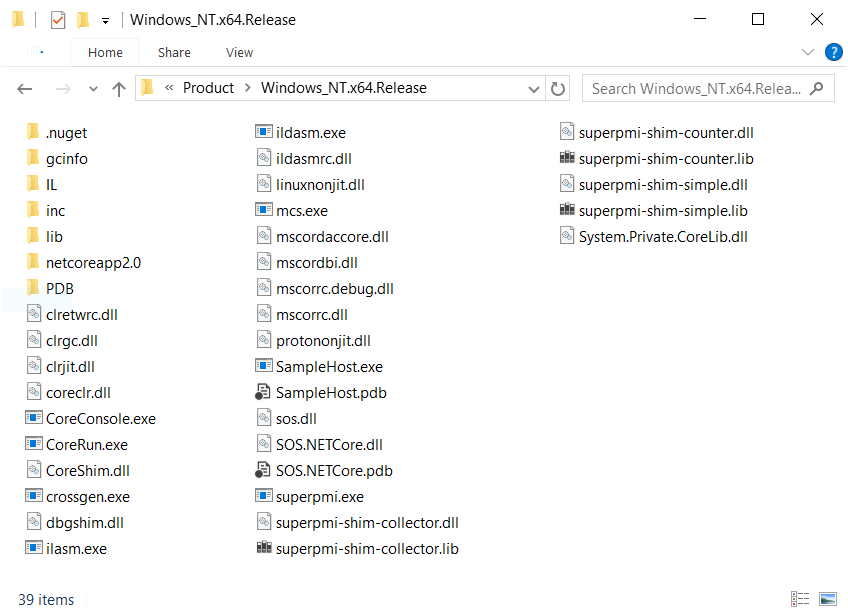The height and width of the screenshot is (615, 848).
Task: Click the Back navigation arrow
Action: 24,88
